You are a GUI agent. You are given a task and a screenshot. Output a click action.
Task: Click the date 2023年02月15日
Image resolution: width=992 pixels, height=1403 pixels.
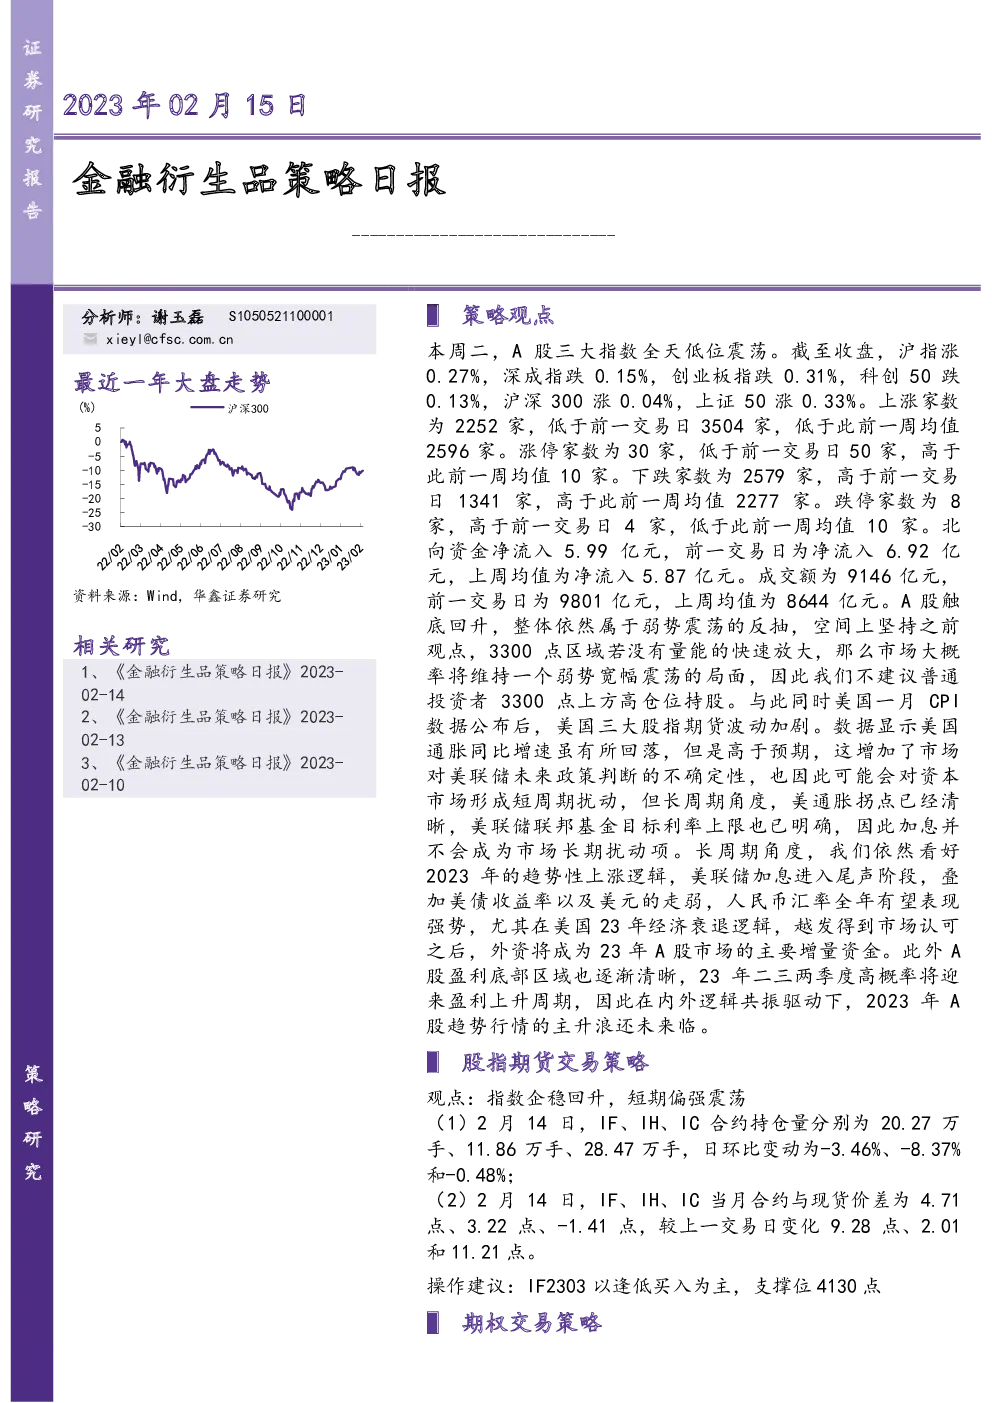tap(184, 105)
